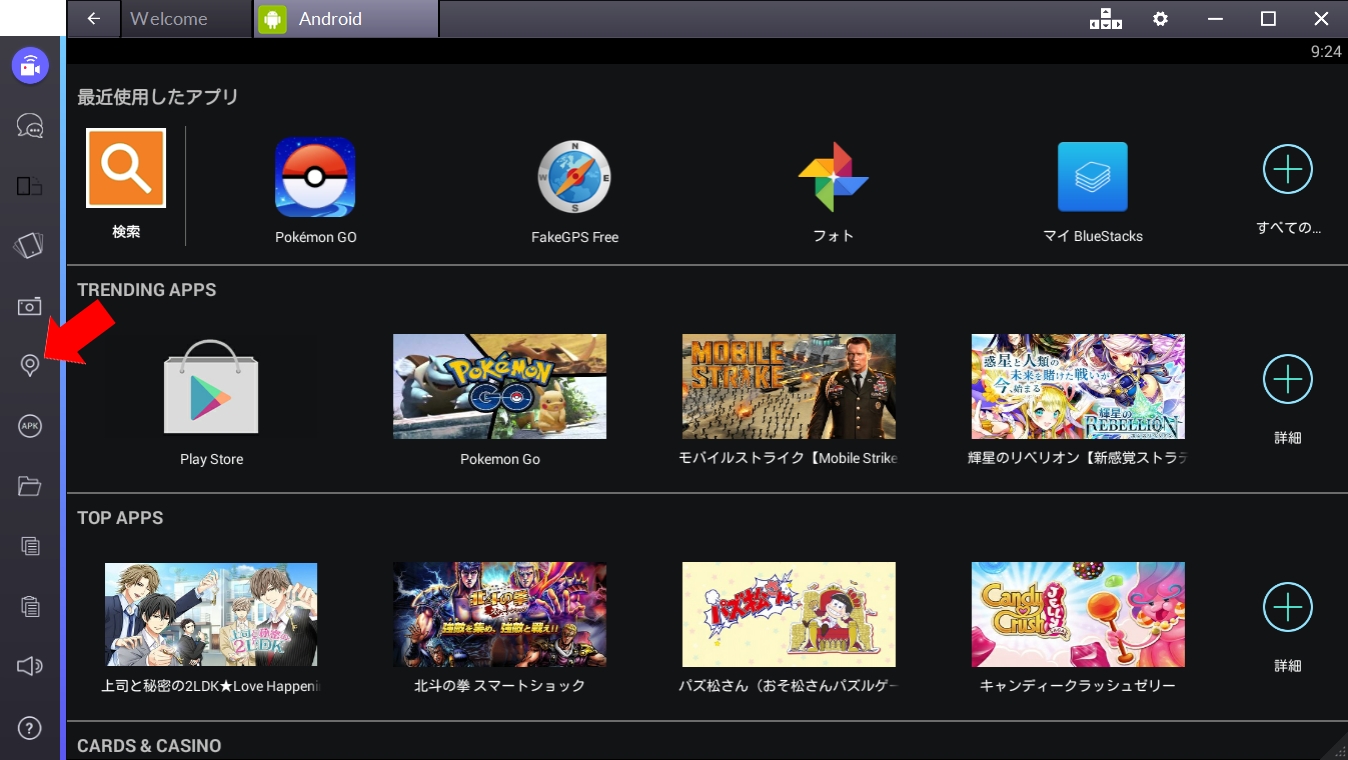Select the Android tab
The height and width of the screenshot is (760, 1348).
(x=346, y=19)
